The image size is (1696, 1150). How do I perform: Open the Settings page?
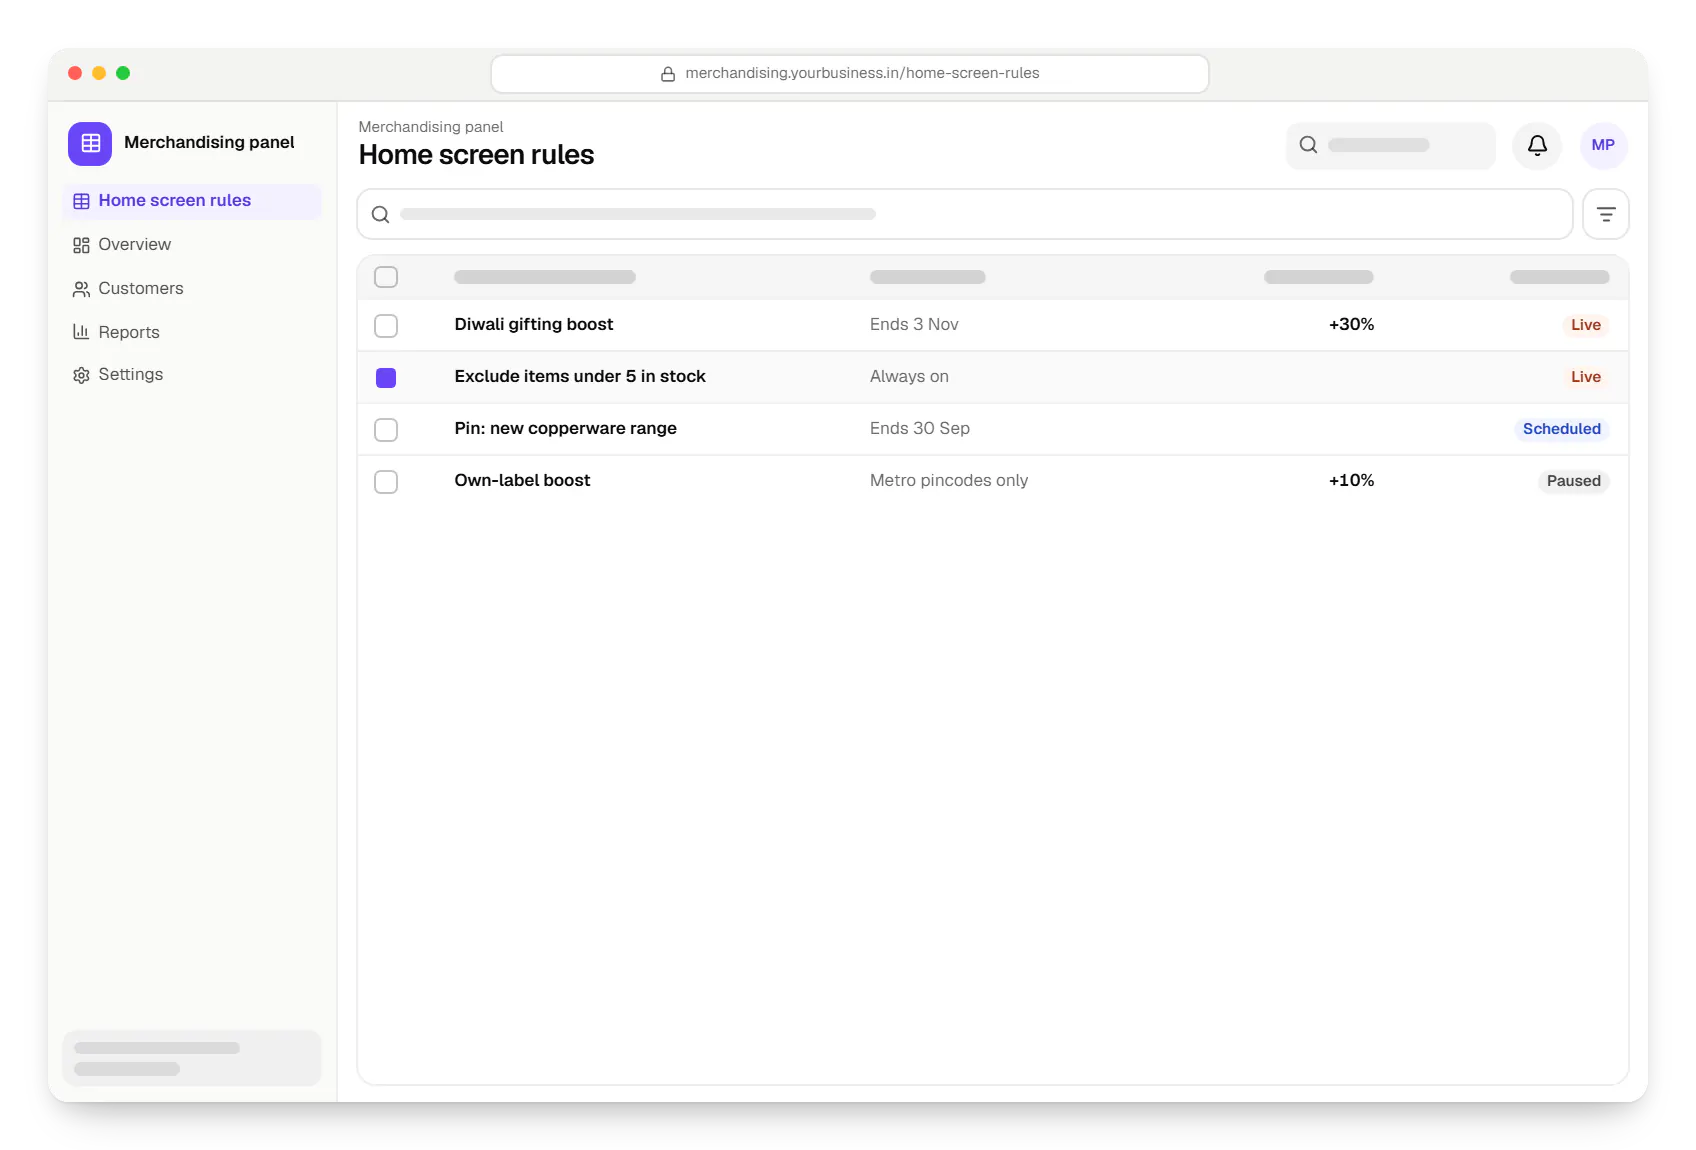click(x=192, y=375)
